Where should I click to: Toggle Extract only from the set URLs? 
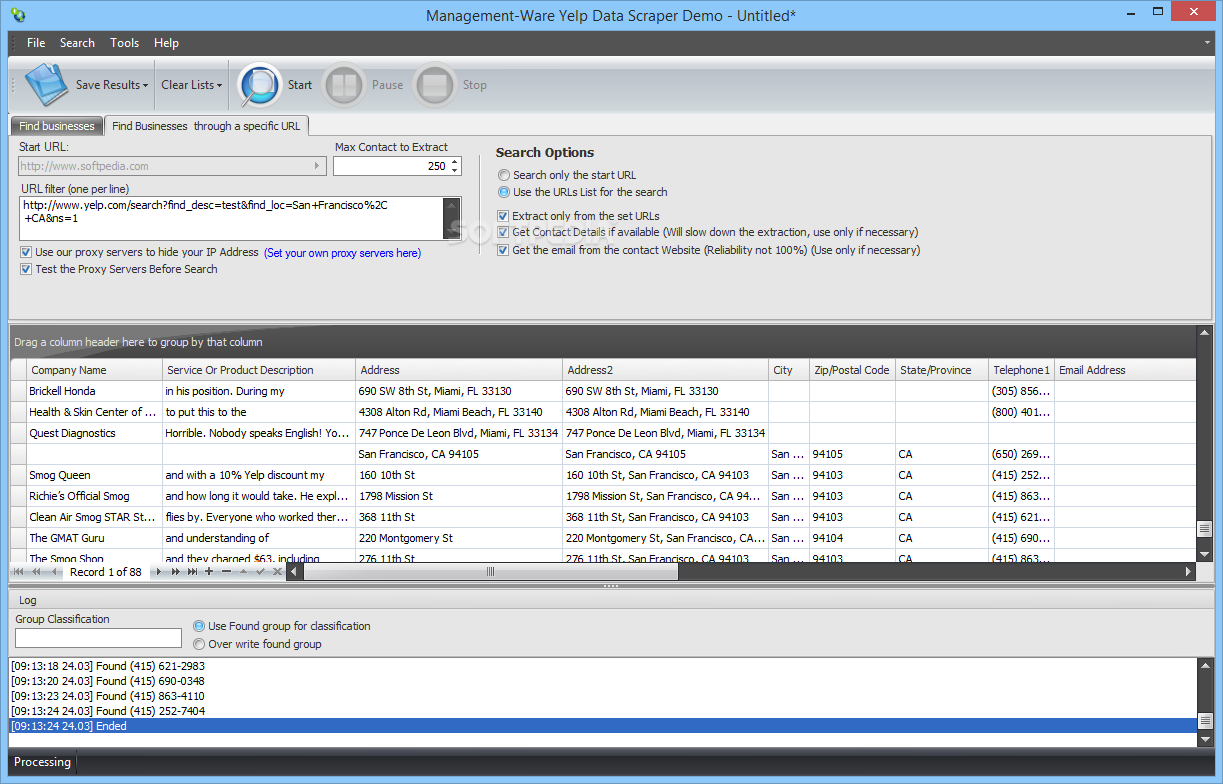click(x=503, y=216)
